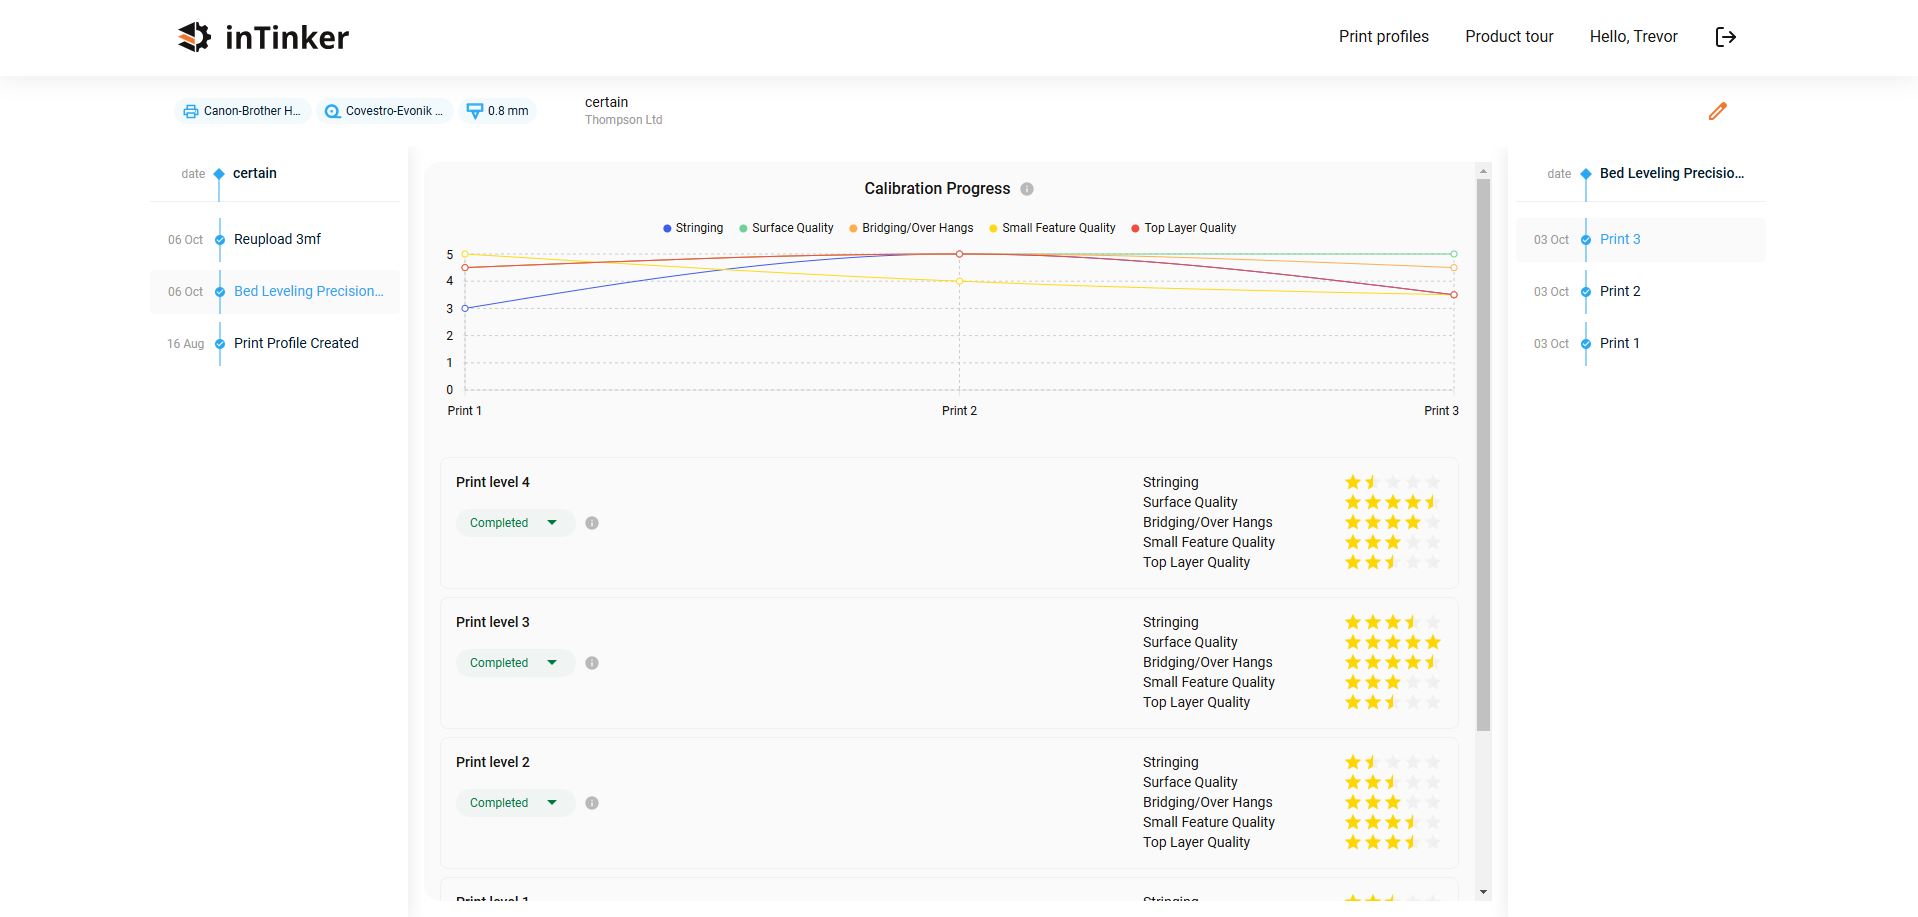The height and width of the screenshot is (917, 1918).
Task: Click Small Feature Quality point at Print 2
Action: click(x=959, y=281)
